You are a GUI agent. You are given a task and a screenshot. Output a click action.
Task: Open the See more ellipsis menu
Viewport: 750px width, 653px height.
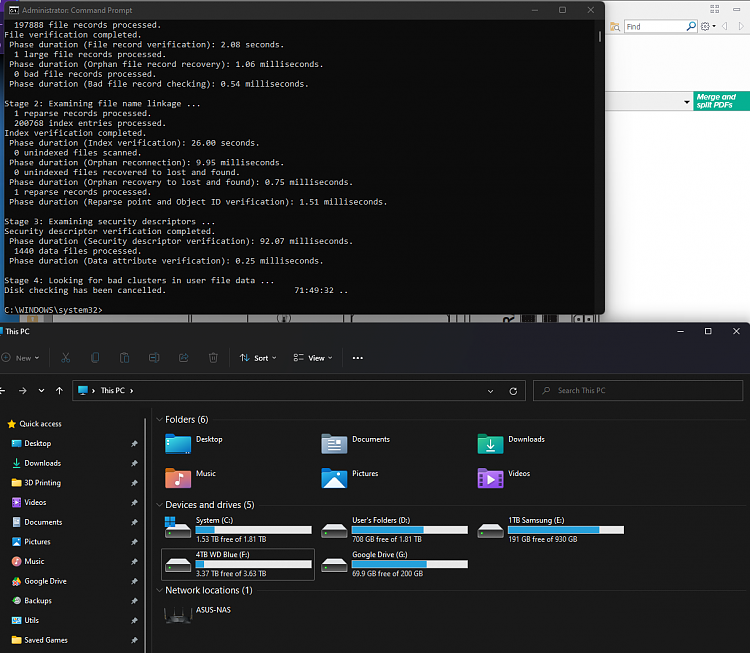coord(358,358)
